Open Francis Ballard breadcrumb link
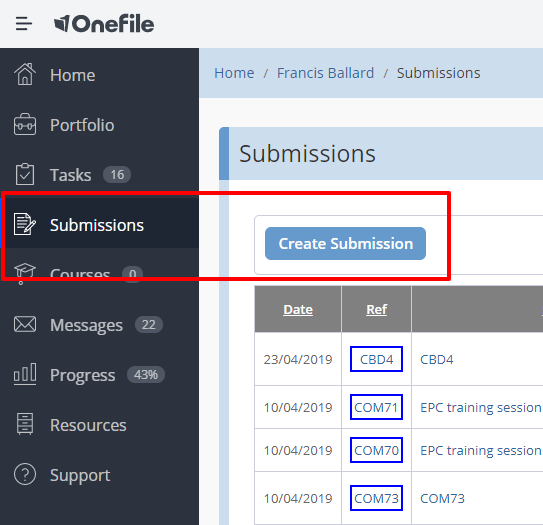Image resolution: width=543 pixels, height=525 pixels. [325, 73]
